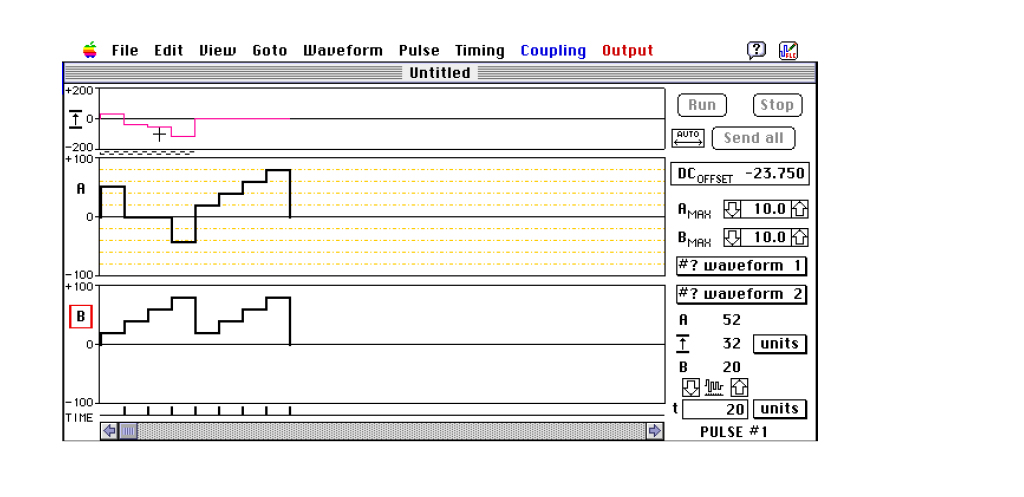Click the dashed selection bar under sum graph
This screenshot has height=497, width=1024.
tap(147, 153)
